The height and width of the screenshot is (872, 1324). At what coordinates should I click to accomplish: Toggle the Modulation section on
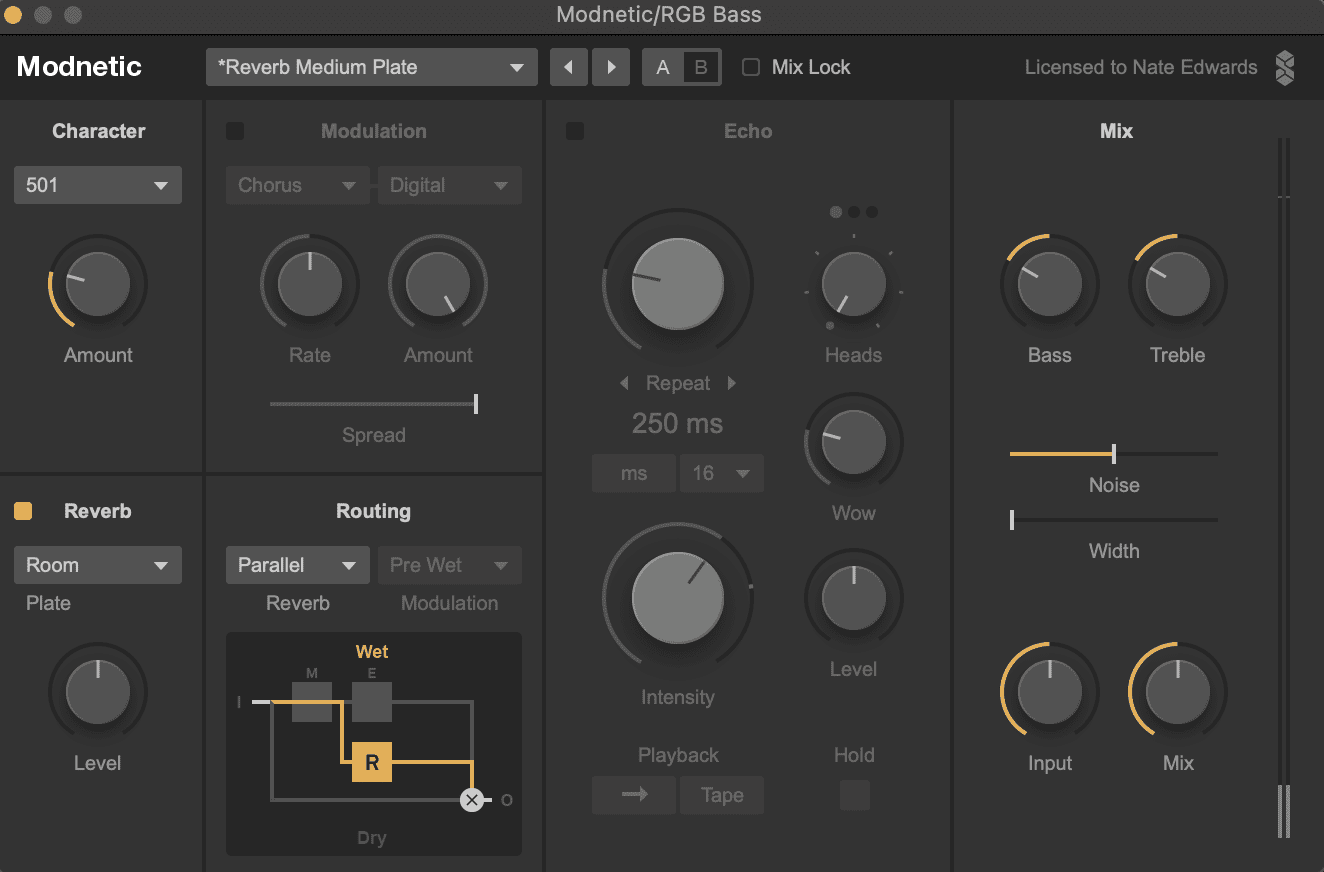[235, 131]
